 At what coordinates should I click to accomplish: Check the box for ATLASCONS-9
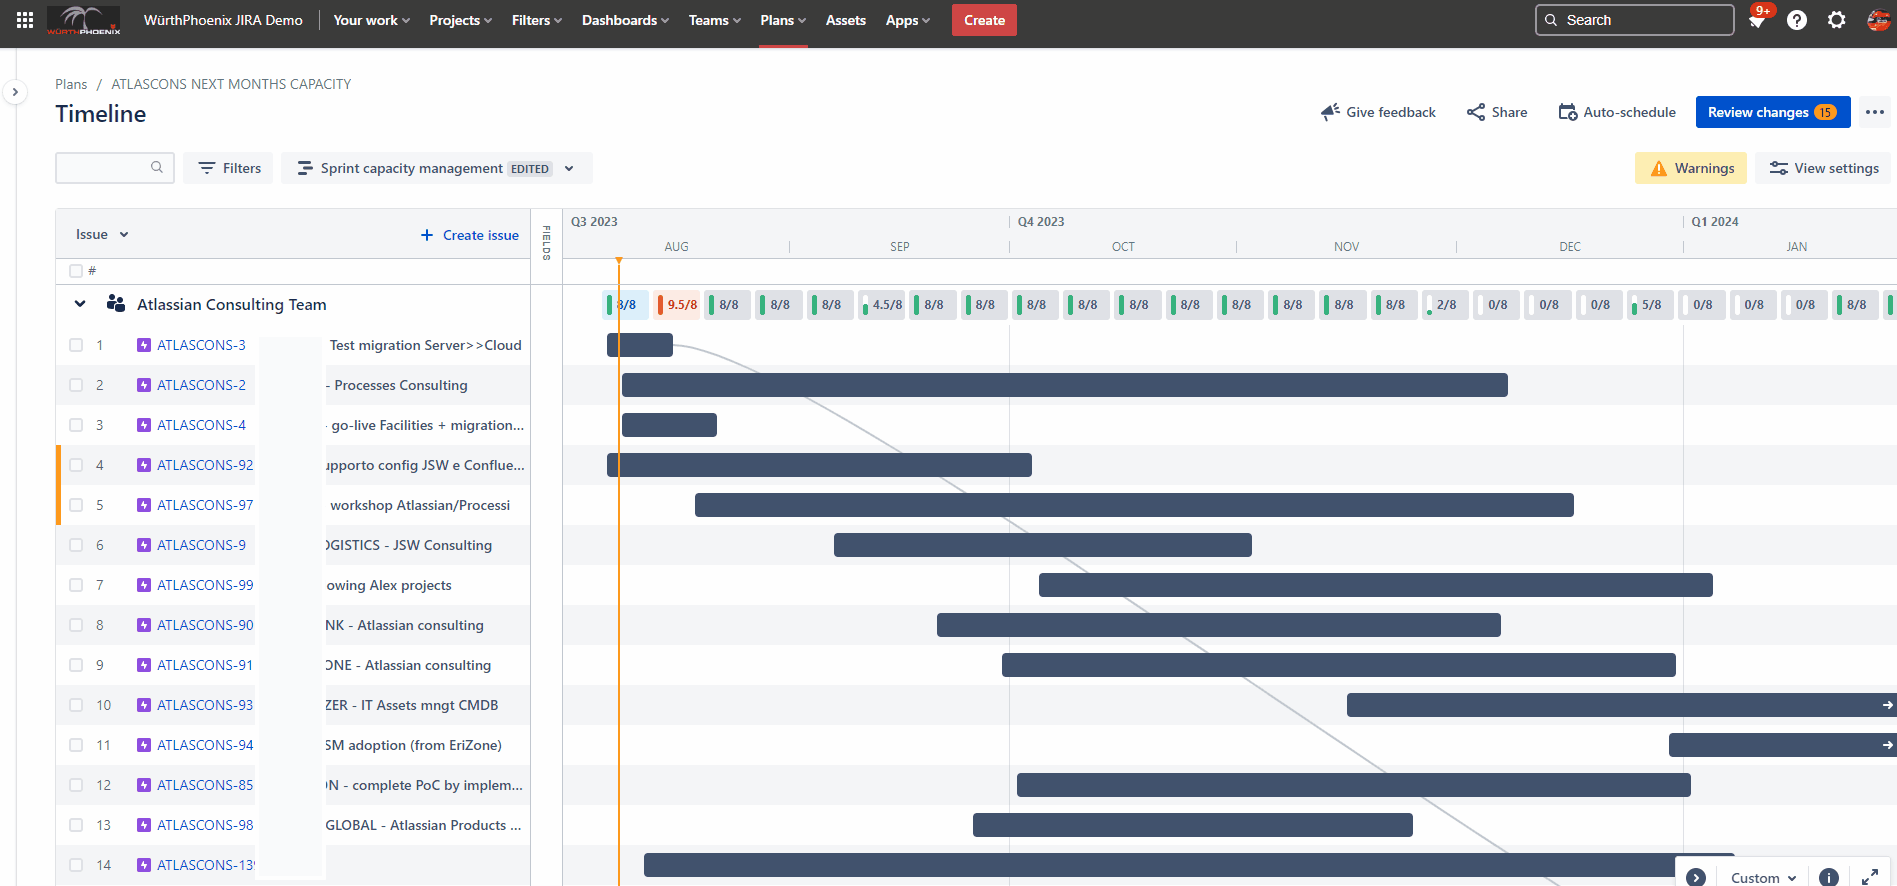(x=76, y=545)
